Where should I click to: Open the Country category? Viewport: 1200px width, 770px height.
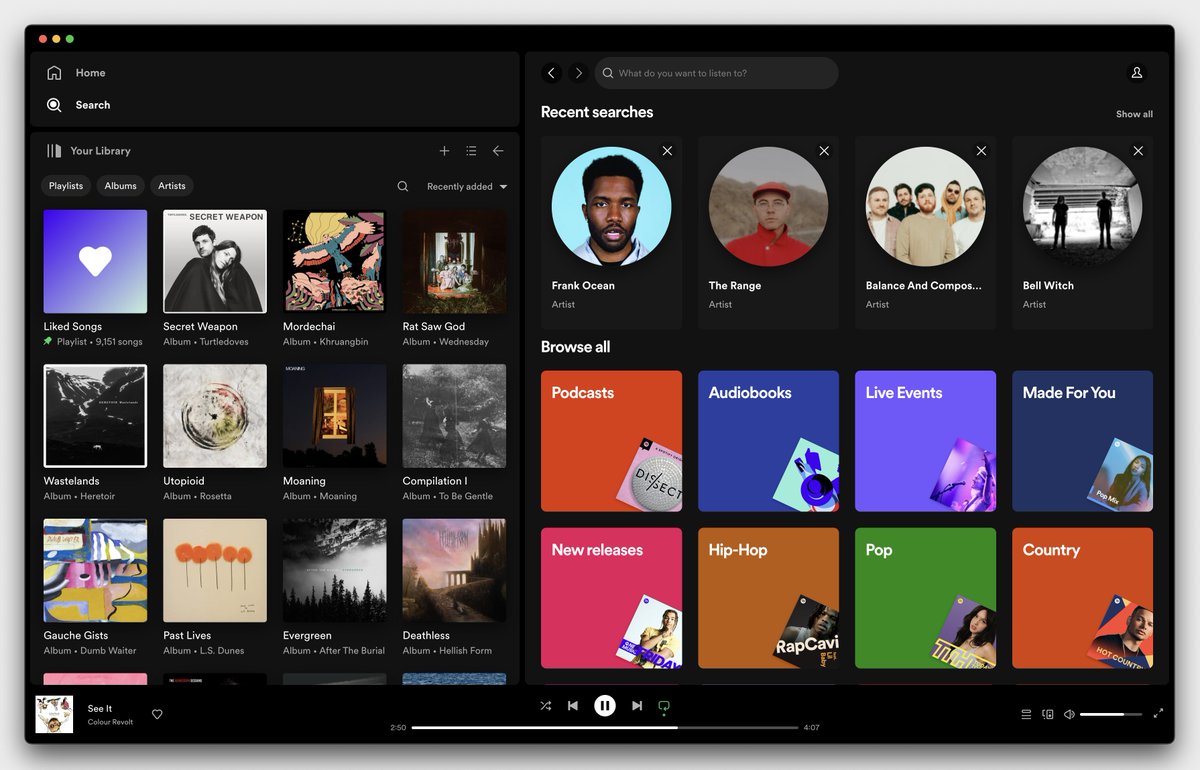[1082, 598]
